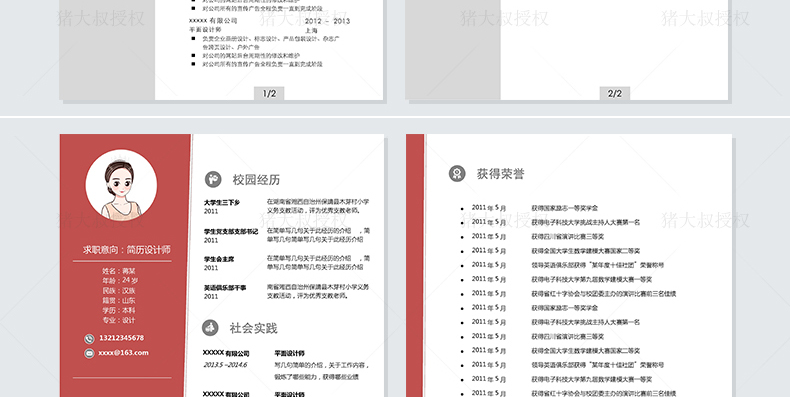Select the 大学生三下乡 entry title

[x=222, y=203]
